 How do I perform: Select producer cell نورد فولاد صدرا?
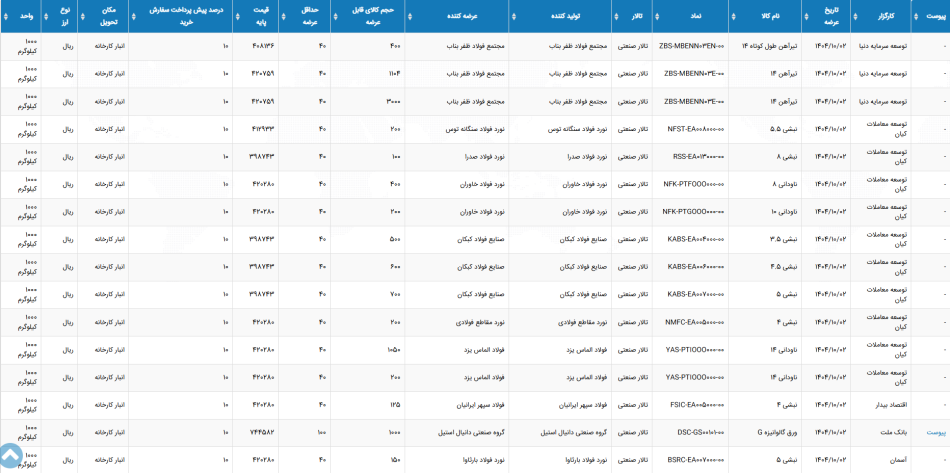pyautogui.click(x=587, y=157)
